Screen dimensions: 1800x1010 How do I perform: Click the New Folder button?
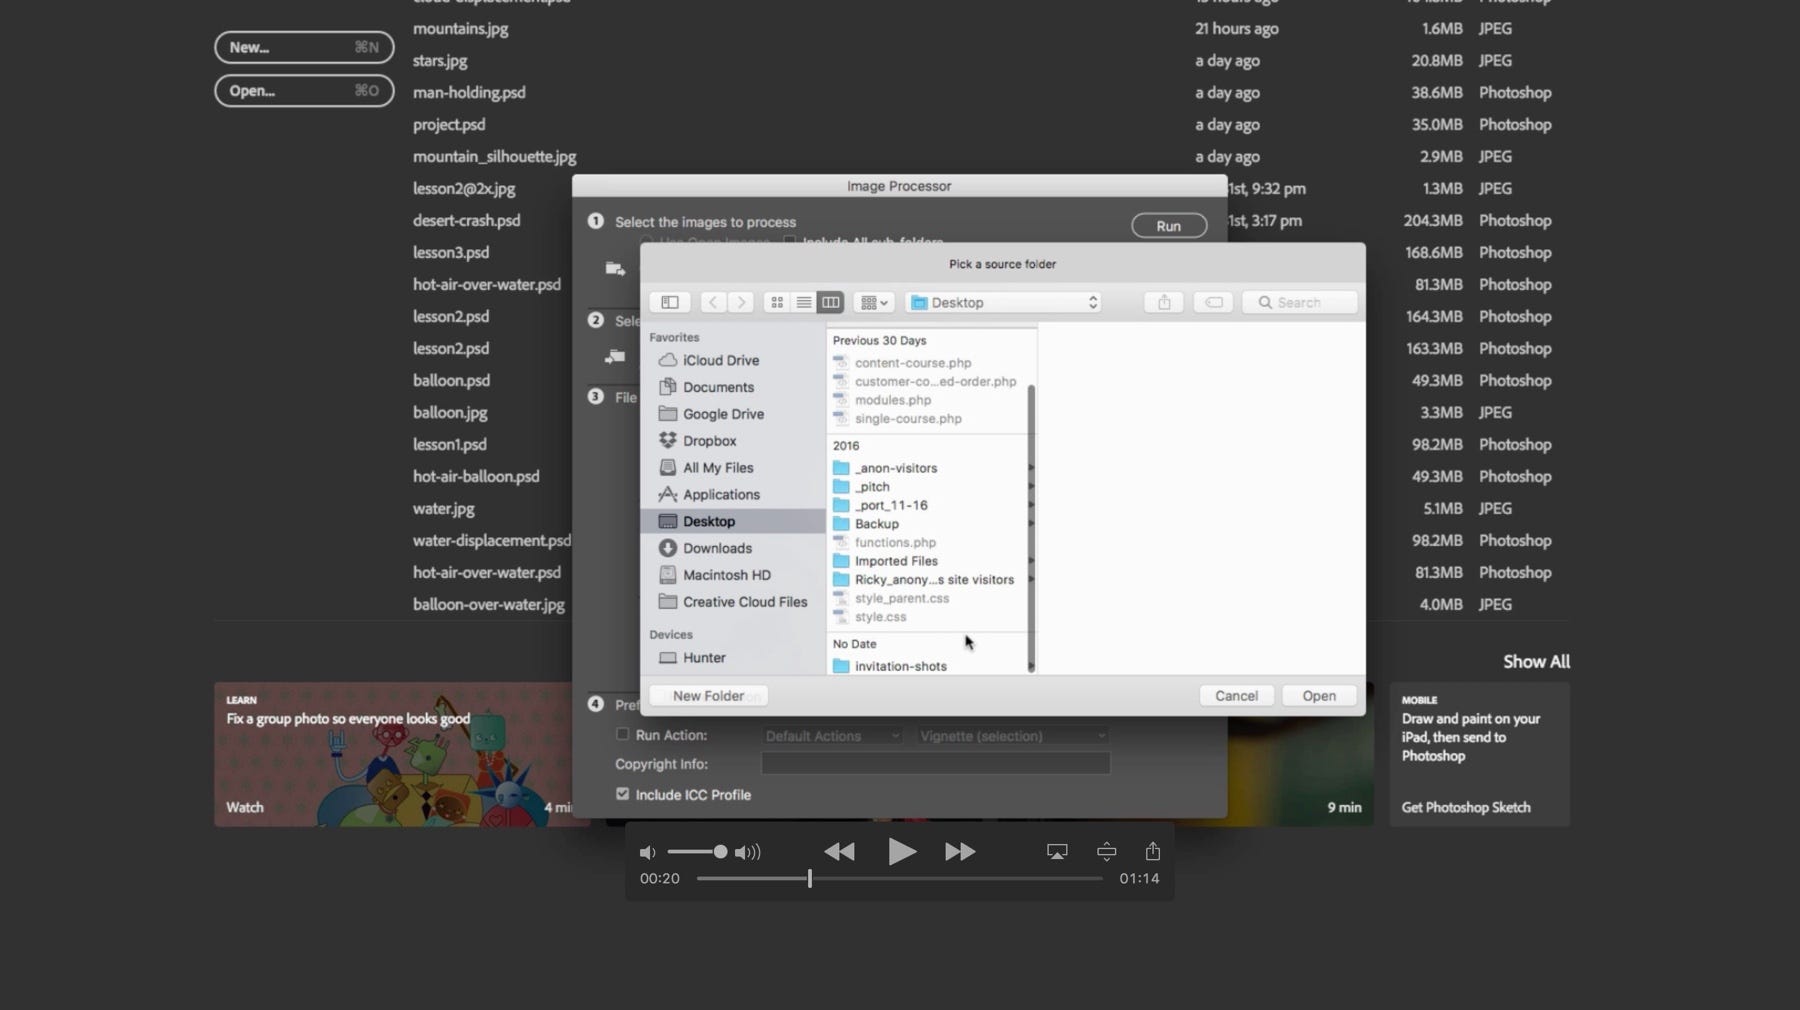click(x=708, y=696)
